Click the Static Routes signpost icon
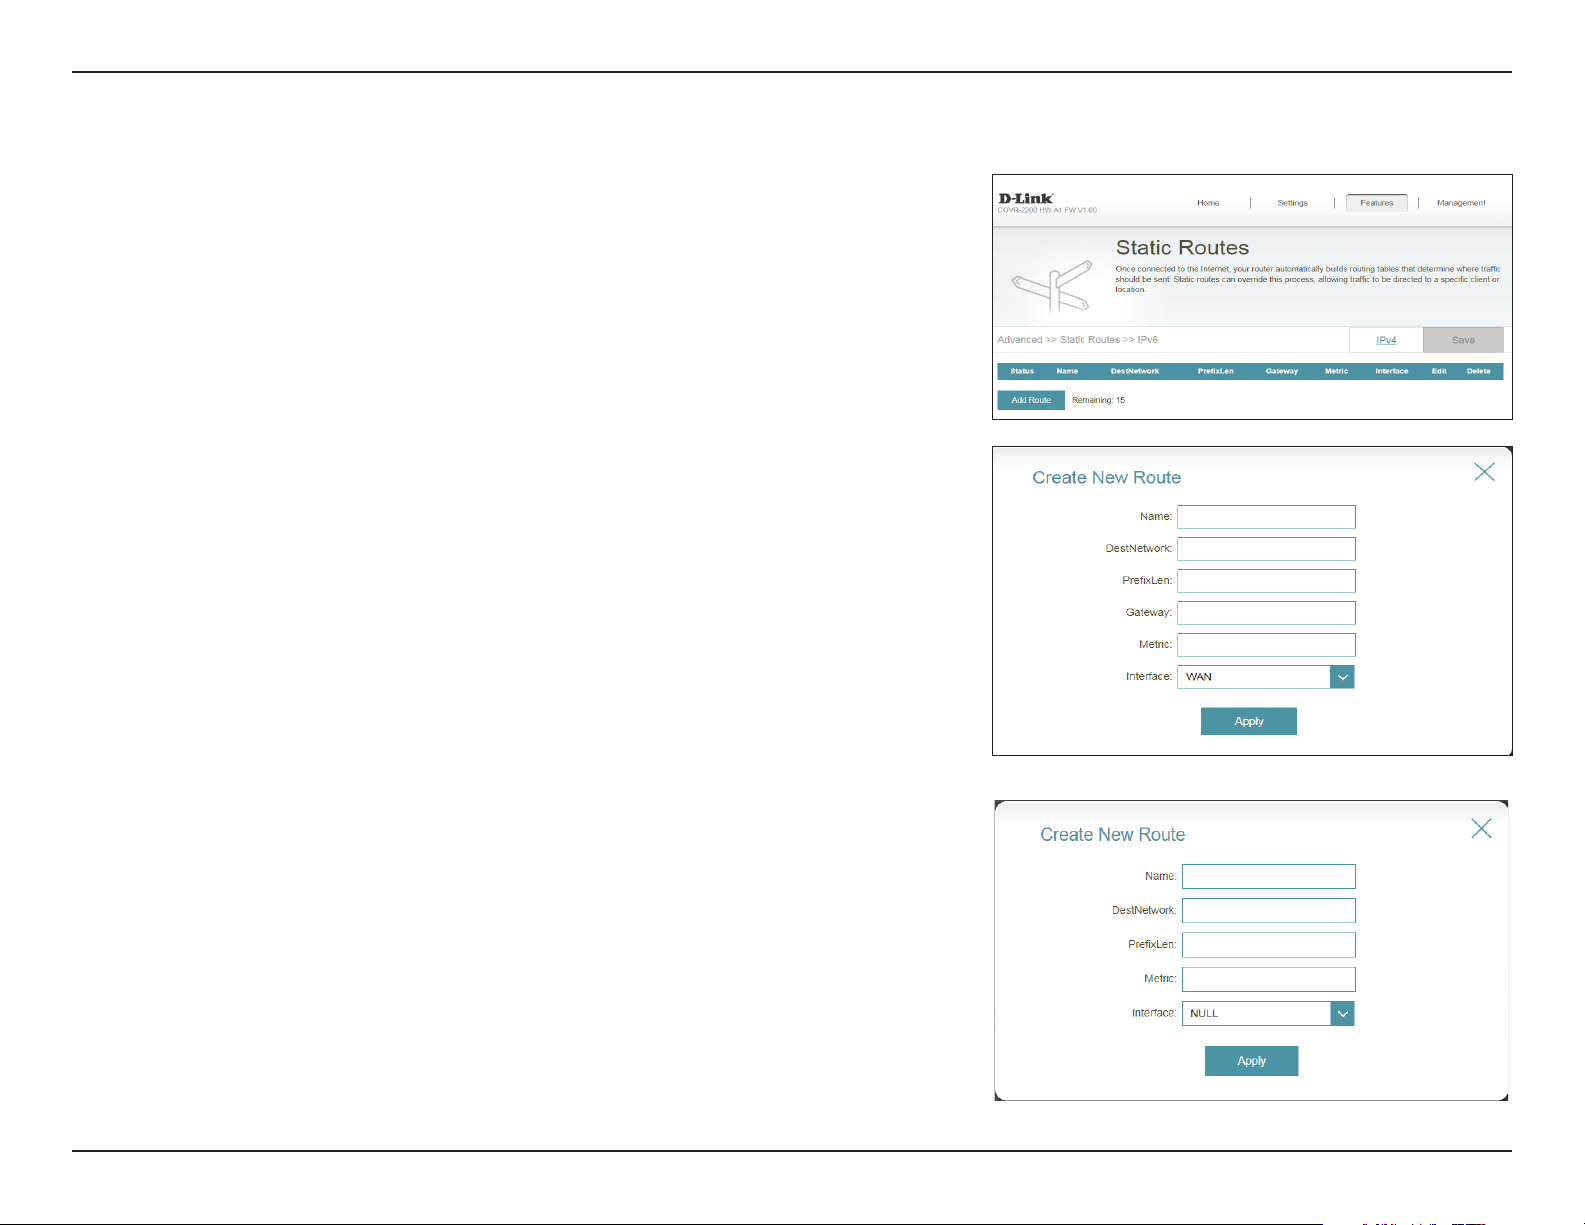Viewport: 1585px width, 1225px height. pos(1051,287)
